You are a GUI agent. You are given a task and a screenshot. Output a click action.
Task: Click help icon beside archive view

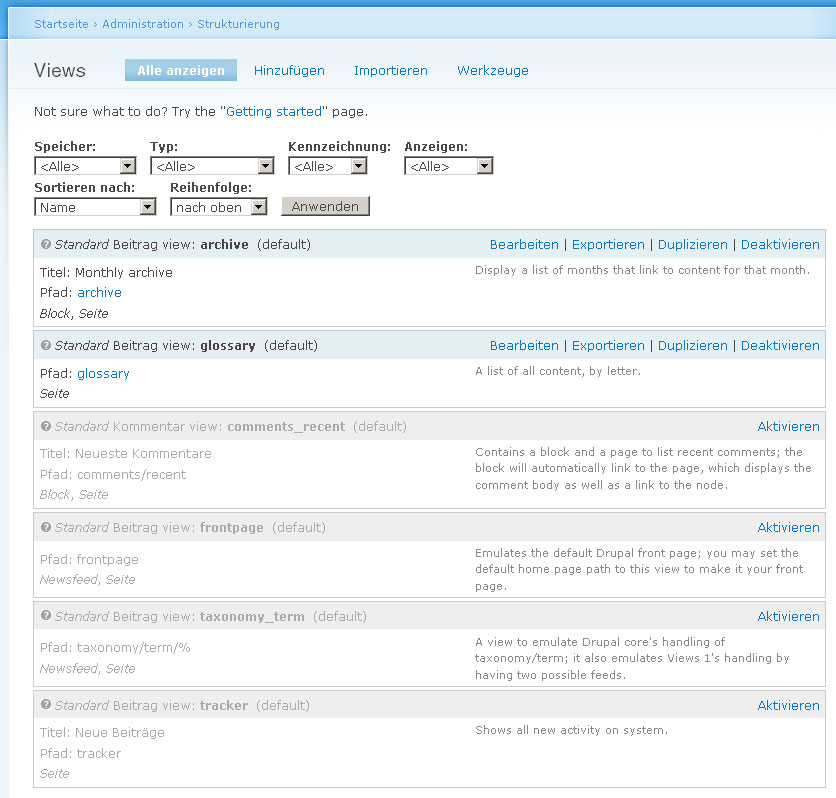click(46, 244)
